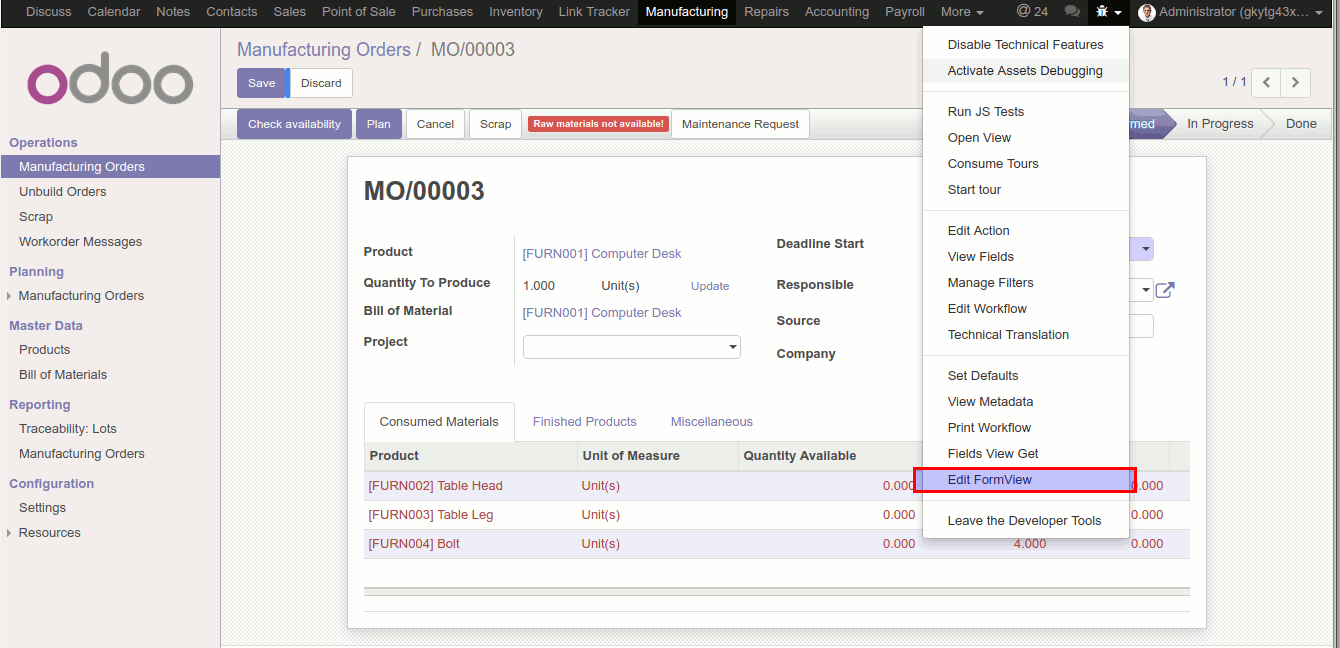Open the Deadline Start dropdown arrow
The image size is (1340, 648).
pyautogui.click(x=1145, y=249)
